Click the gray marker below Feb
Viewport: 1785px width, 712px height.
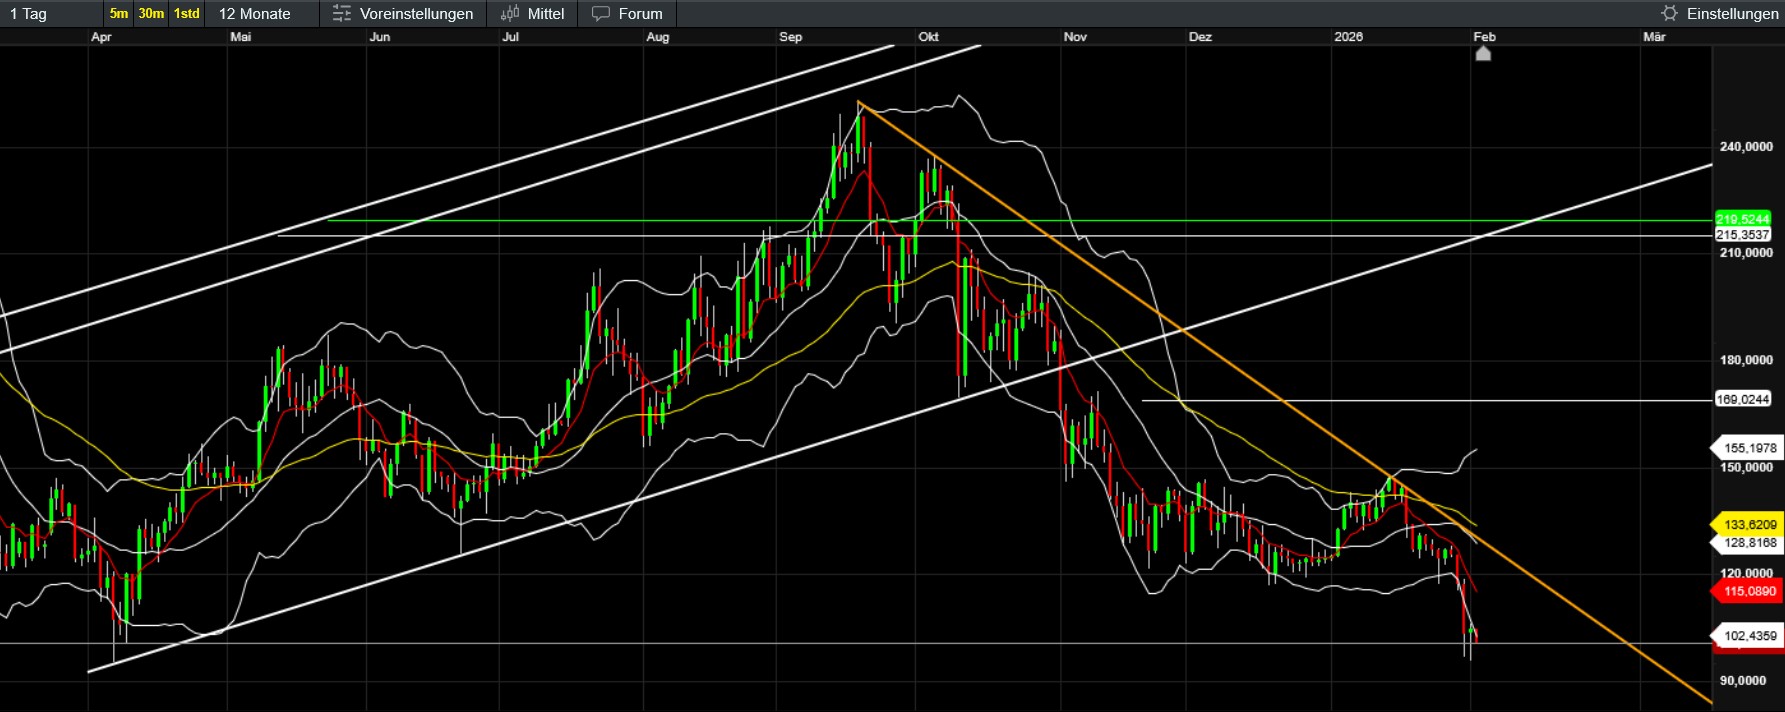coord(1483,54)
